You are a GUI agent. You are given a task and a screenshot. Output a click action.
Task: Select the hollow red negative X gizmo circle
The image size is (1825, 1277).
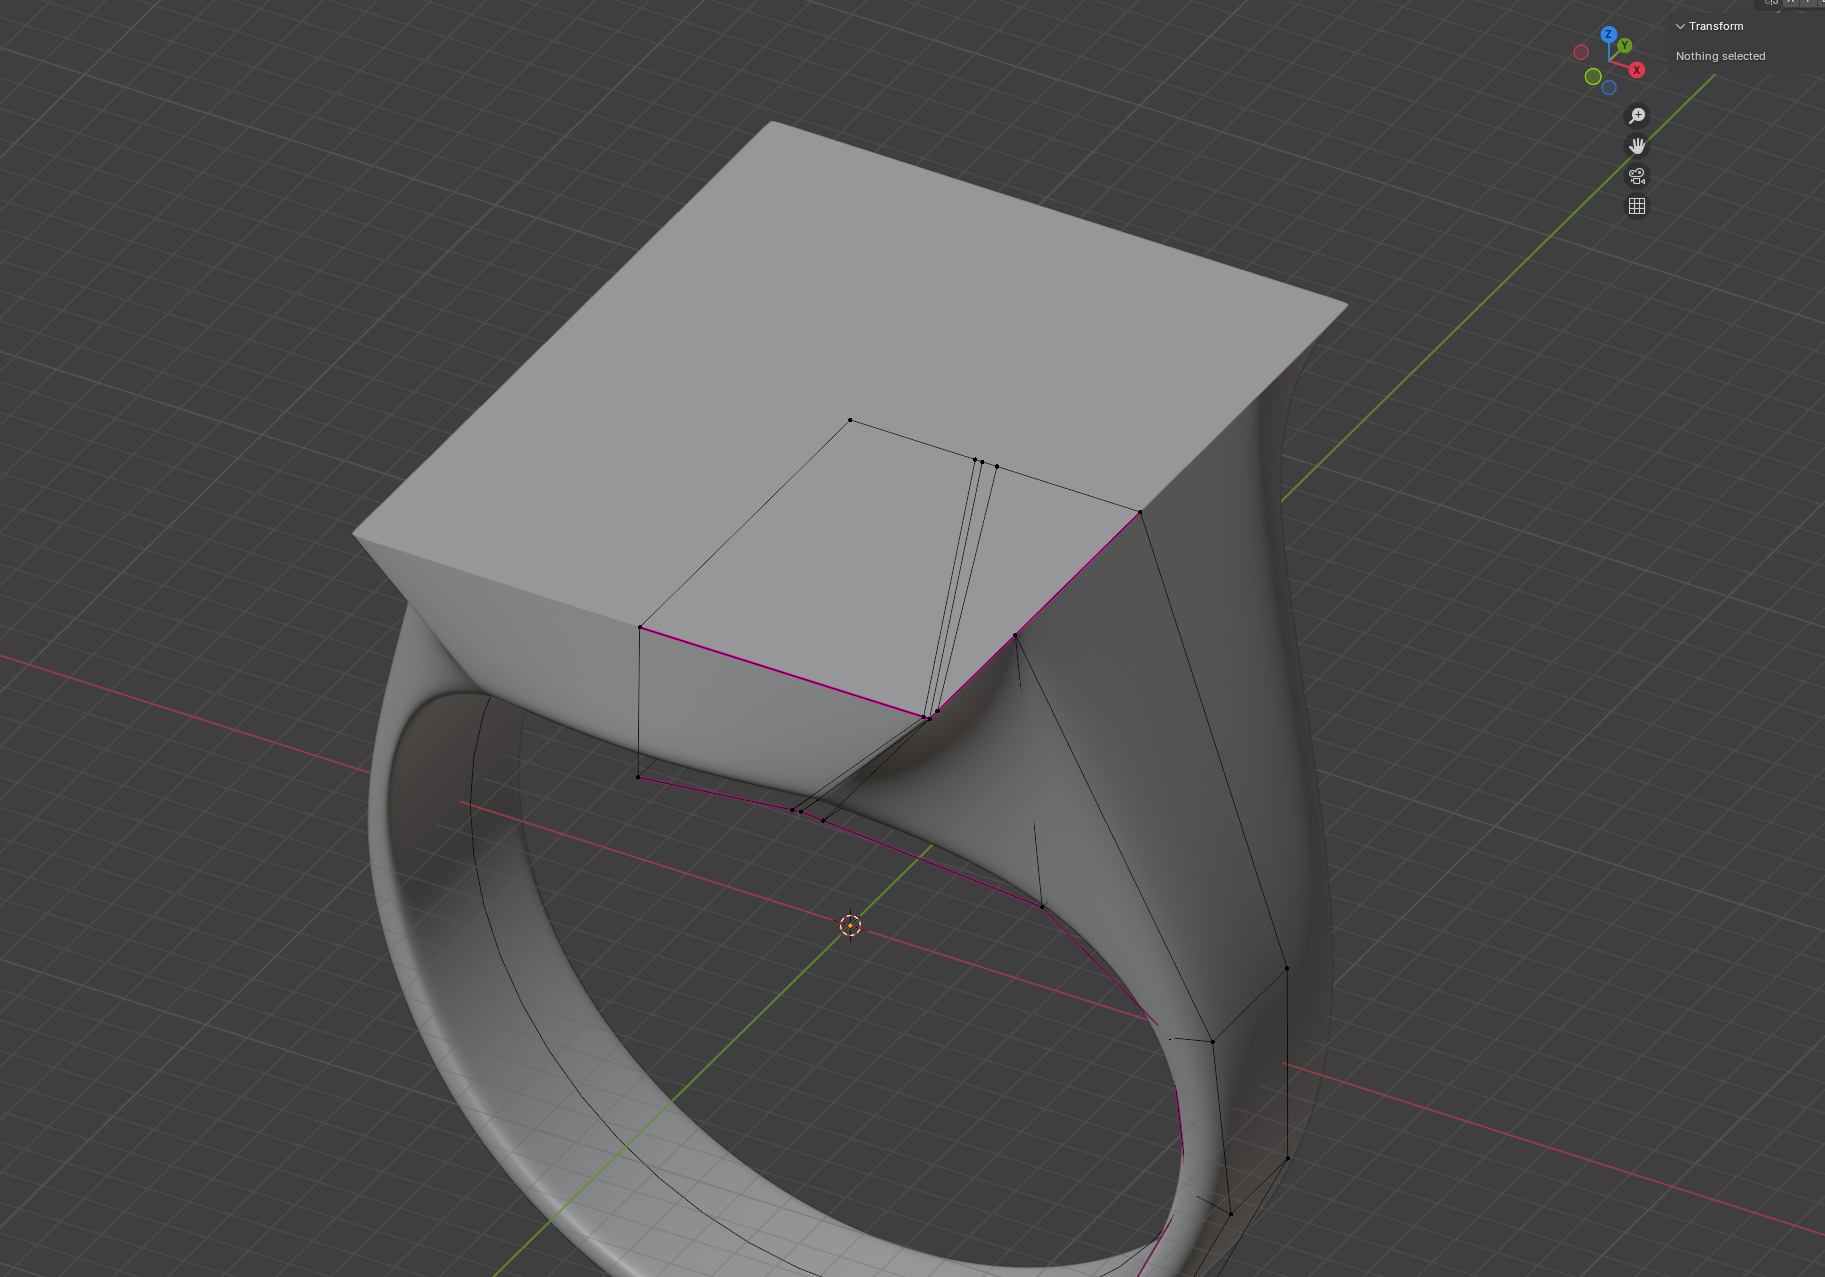click(1581, 52)
